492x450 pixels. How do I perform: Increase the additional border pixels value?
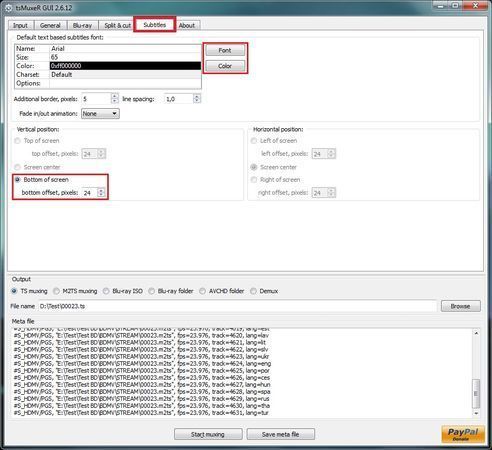(x=115, y=96)
